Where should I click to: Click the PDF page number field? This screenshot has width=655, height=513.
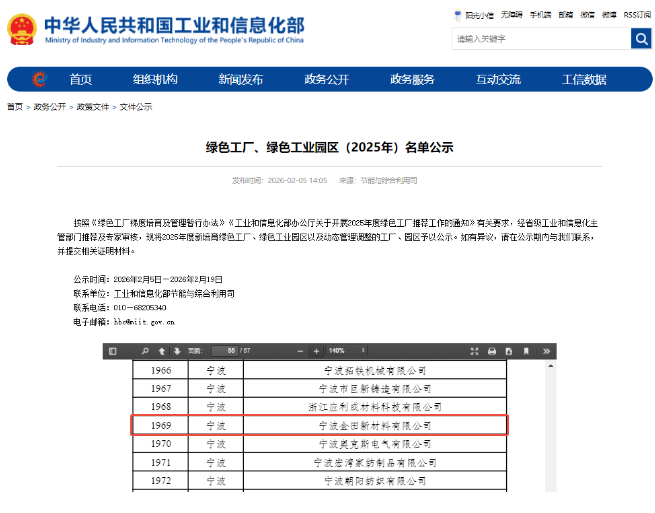[225, 351]
